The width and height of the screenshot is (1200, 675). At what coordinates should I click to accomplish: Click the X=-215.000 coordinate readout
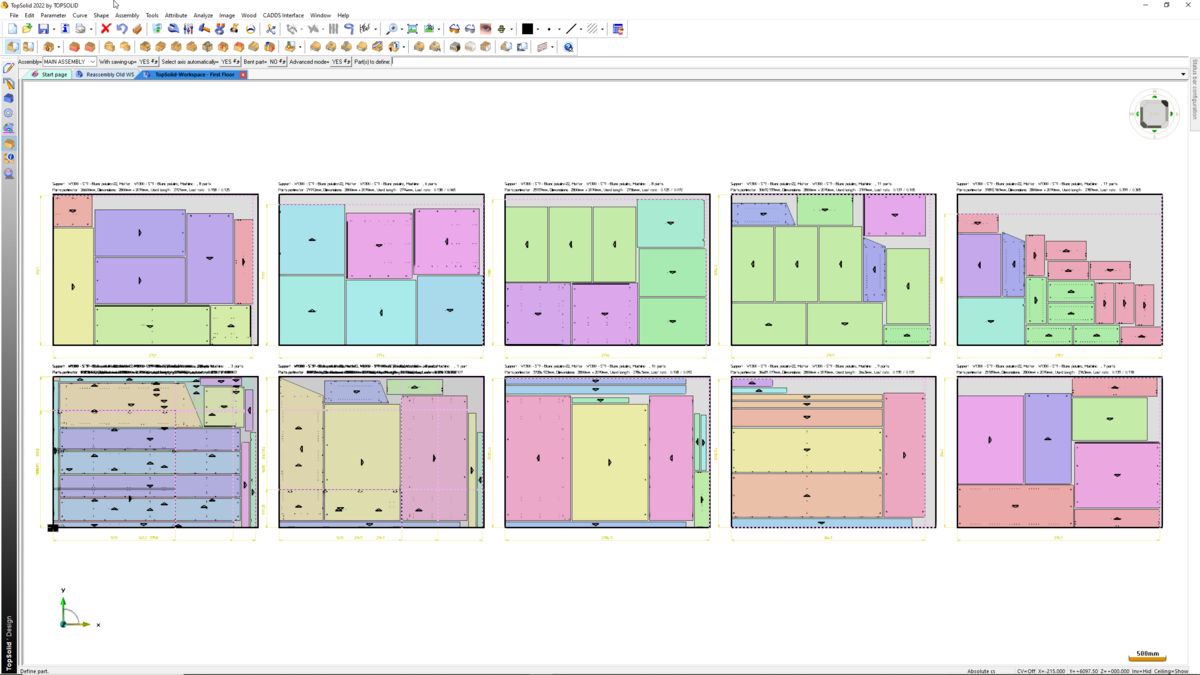tap(1052, 671)
